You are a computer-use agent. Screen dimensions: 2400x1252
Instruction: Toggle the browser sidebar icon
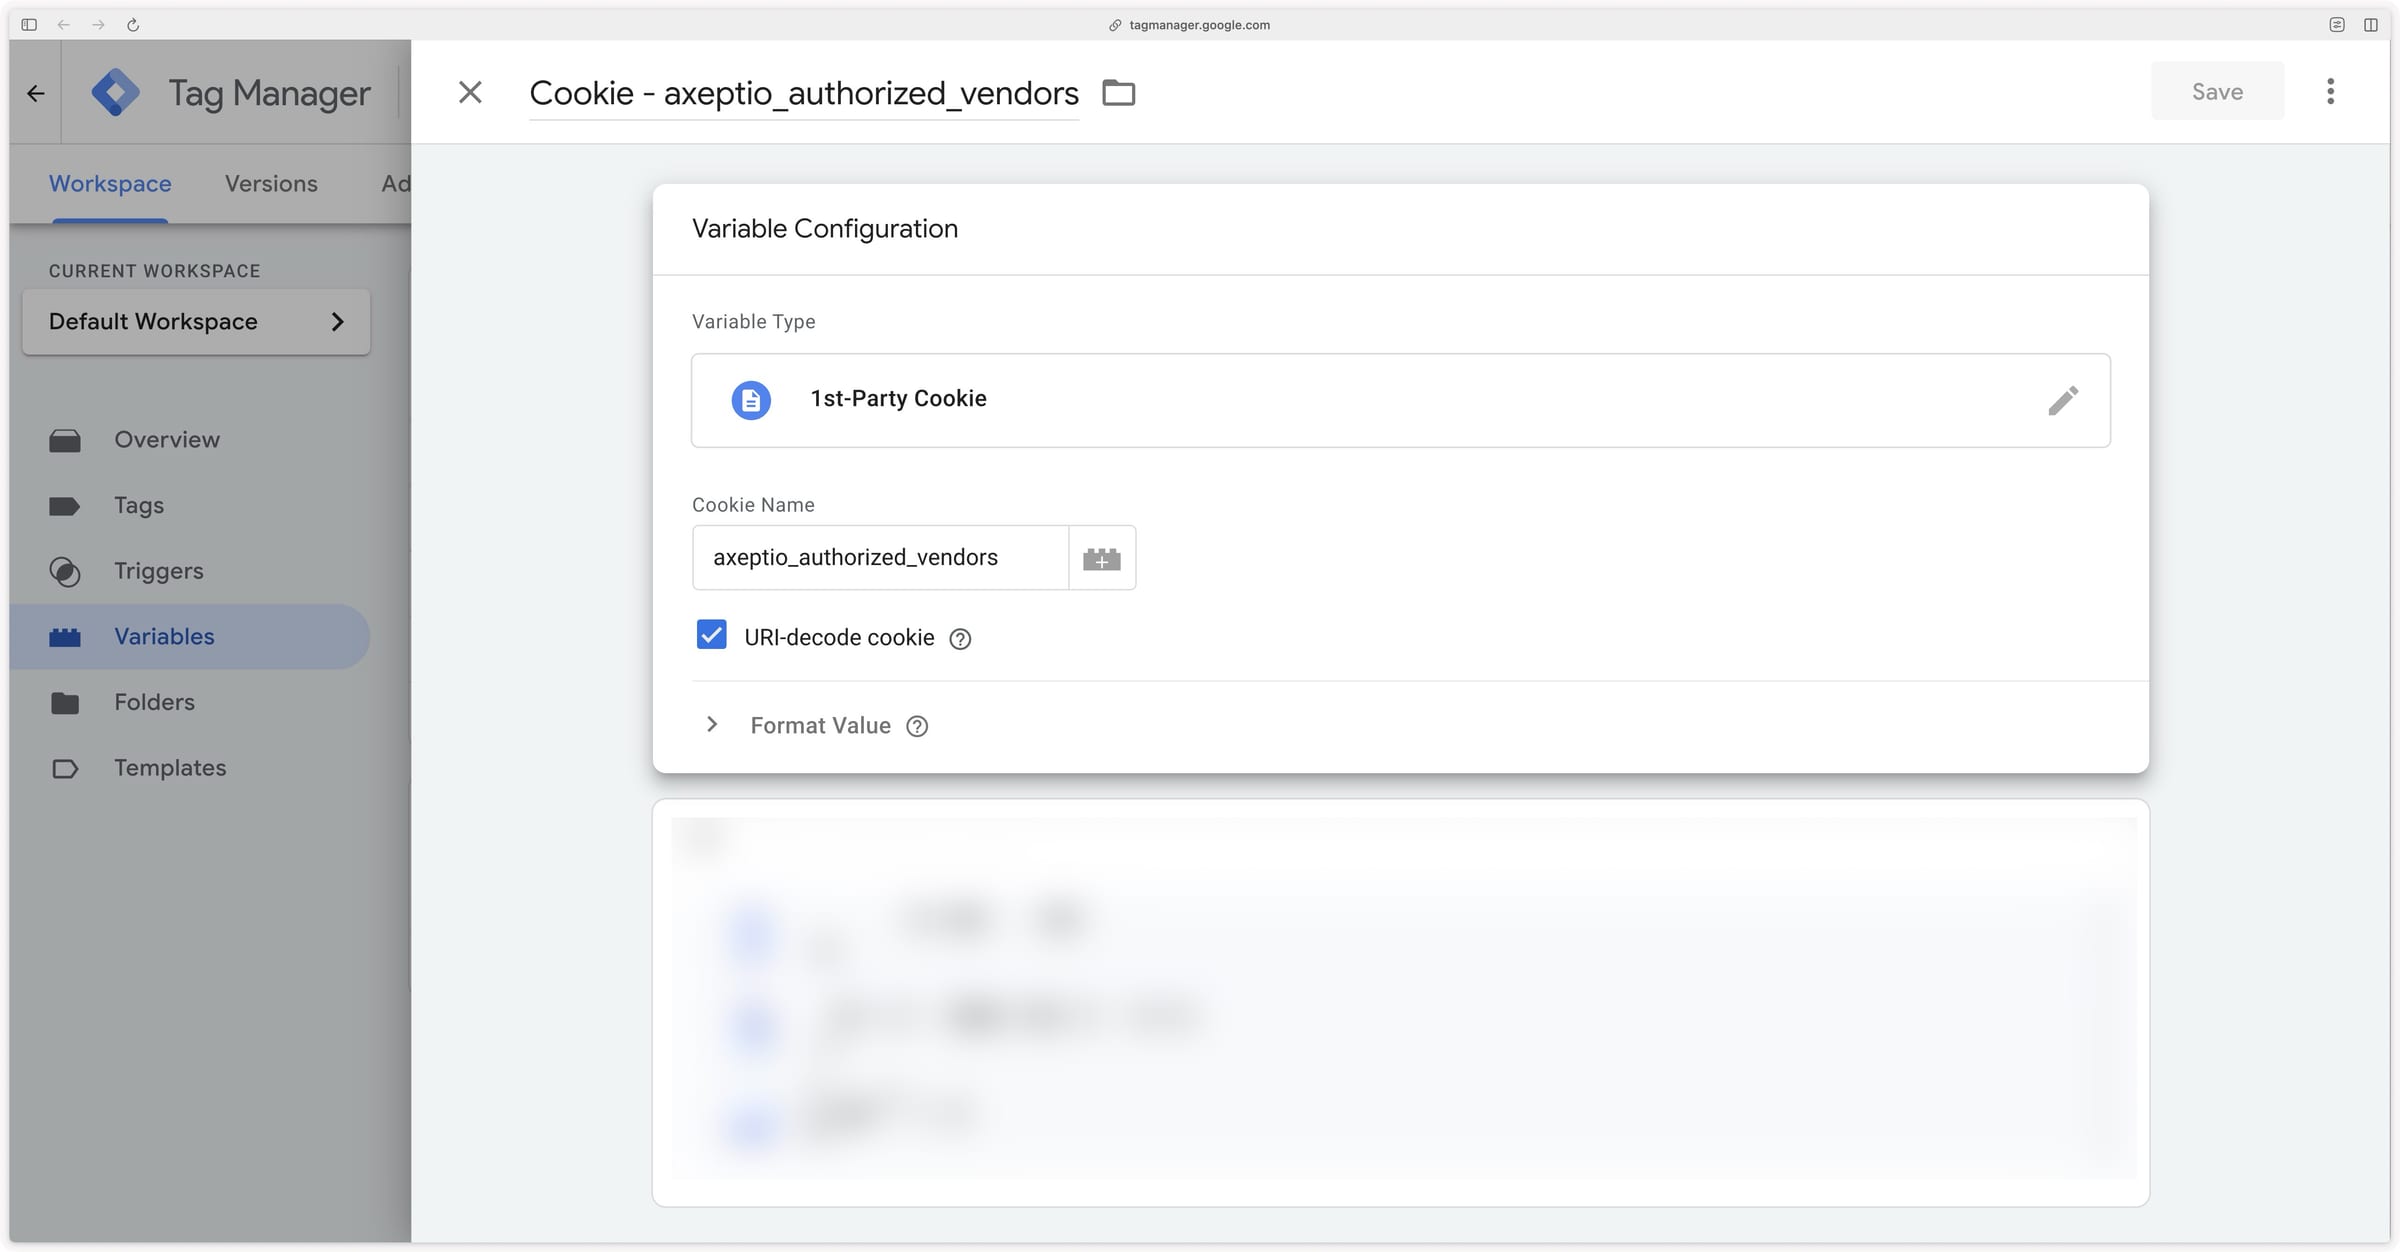tap(29, 25)
